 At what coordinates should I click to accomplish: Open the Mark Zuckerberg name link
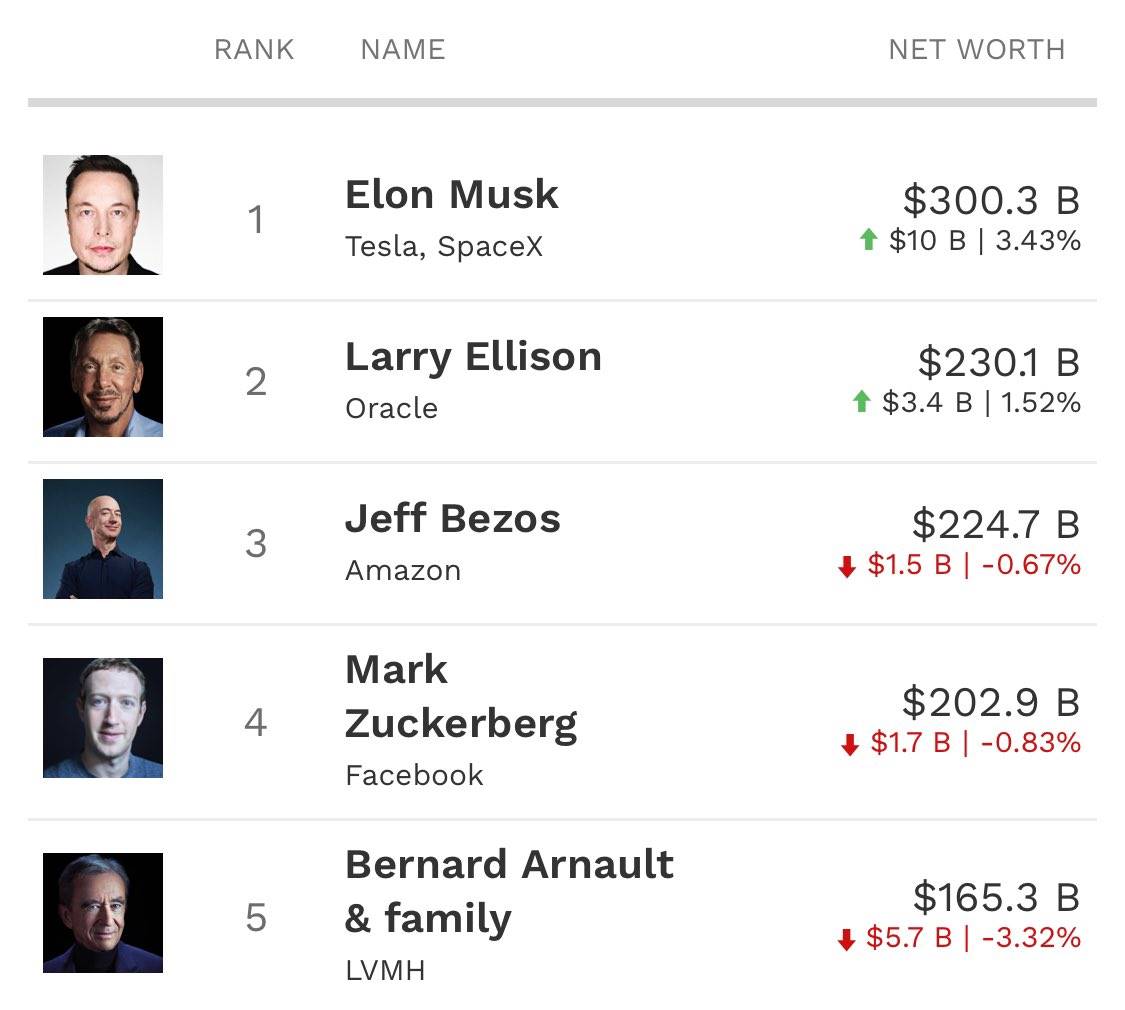460,696
